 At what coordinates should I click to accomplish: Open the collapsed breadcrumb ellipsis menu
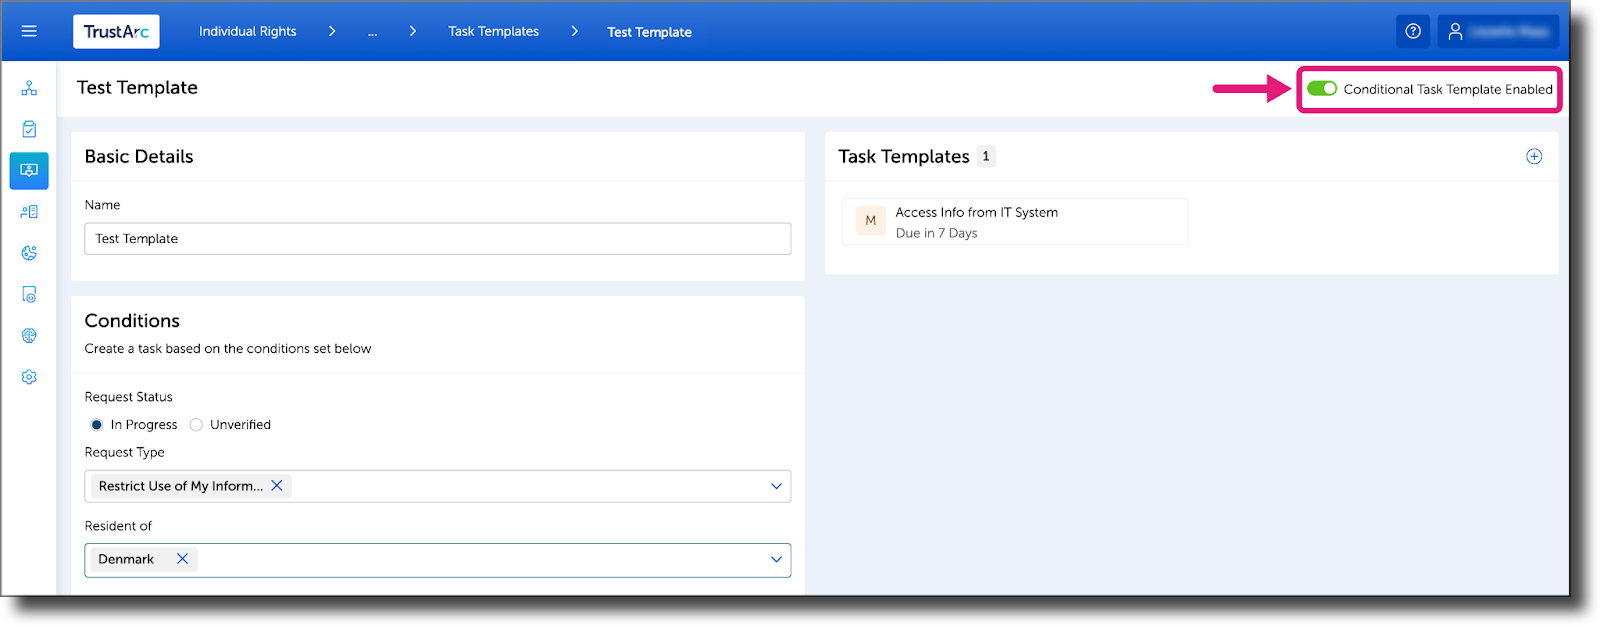click(x=373, y=31)
